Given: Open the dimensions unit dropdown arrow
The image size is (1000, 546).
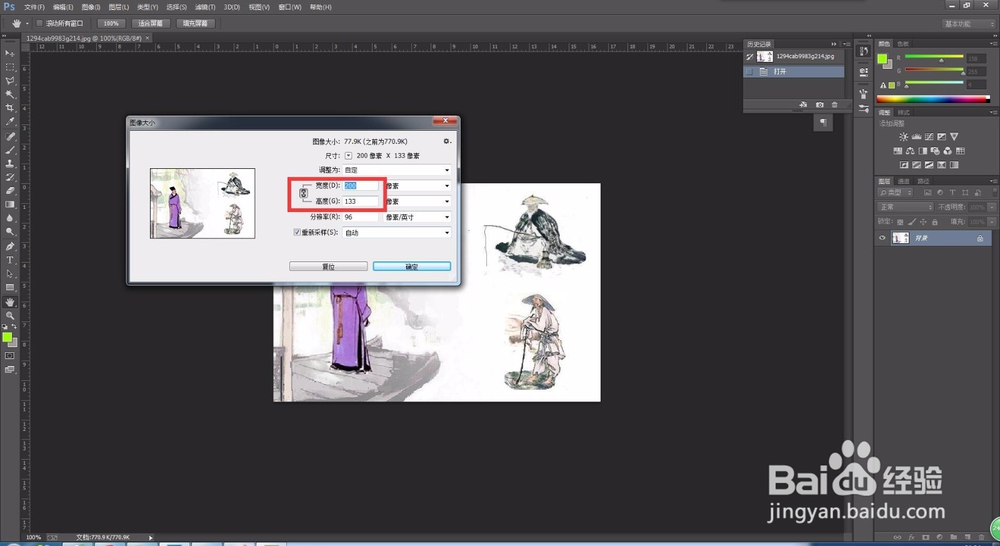Looking at the screenshot, I should click(x=348, y=156).
